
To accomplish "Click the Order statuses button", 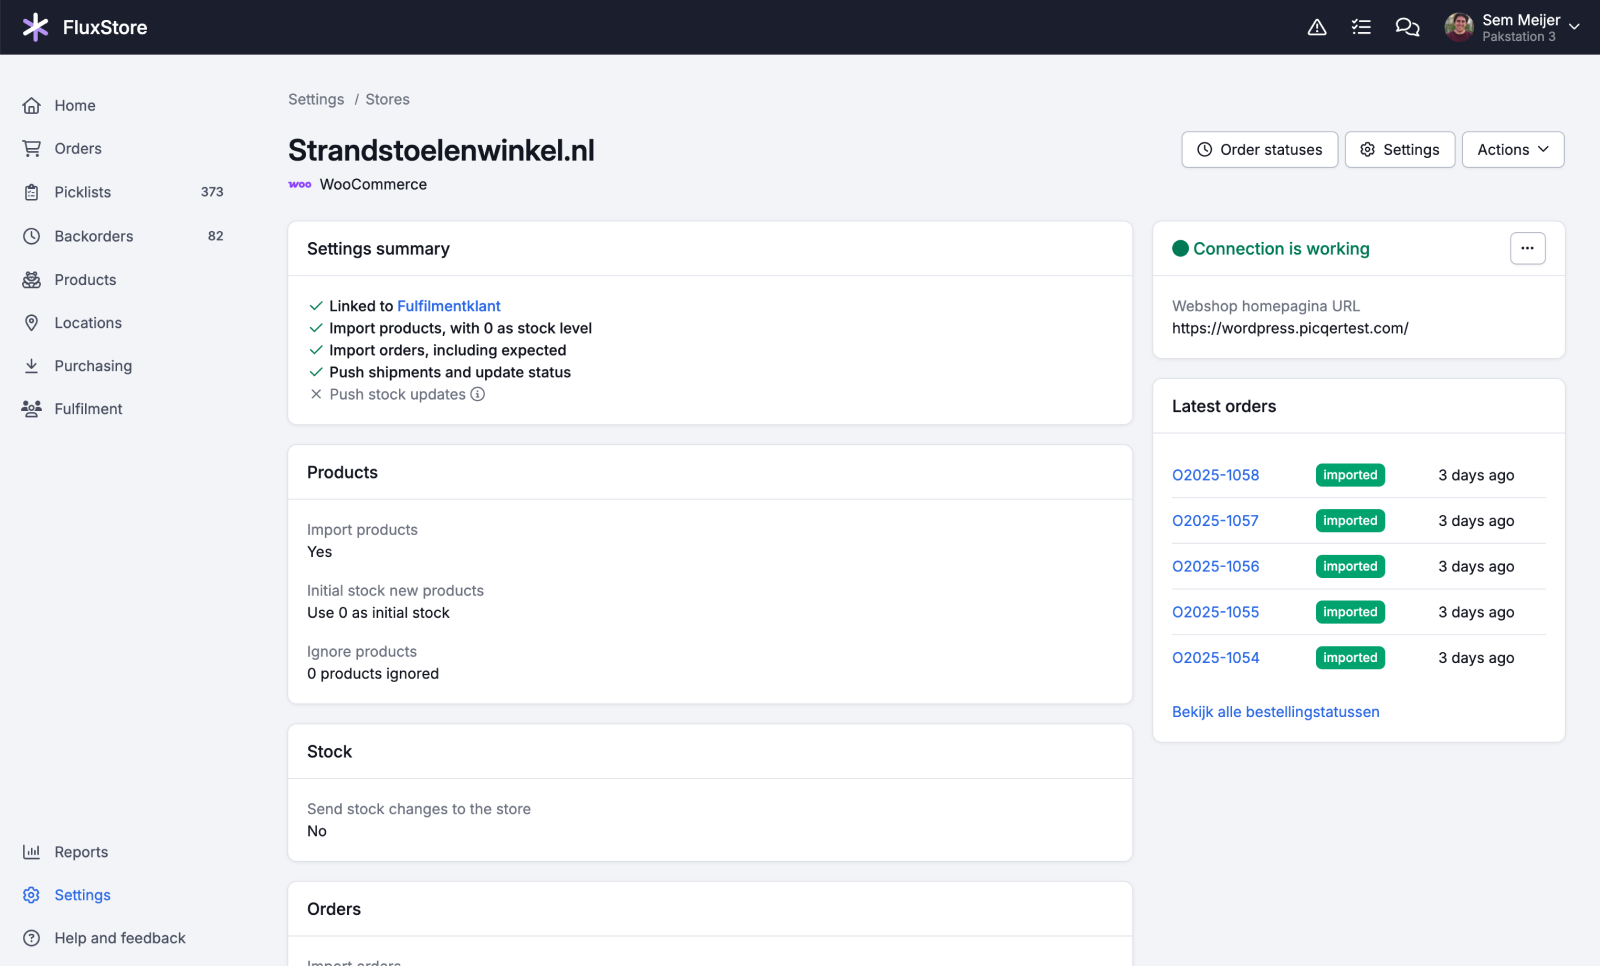I will (x=1259, y=150).
